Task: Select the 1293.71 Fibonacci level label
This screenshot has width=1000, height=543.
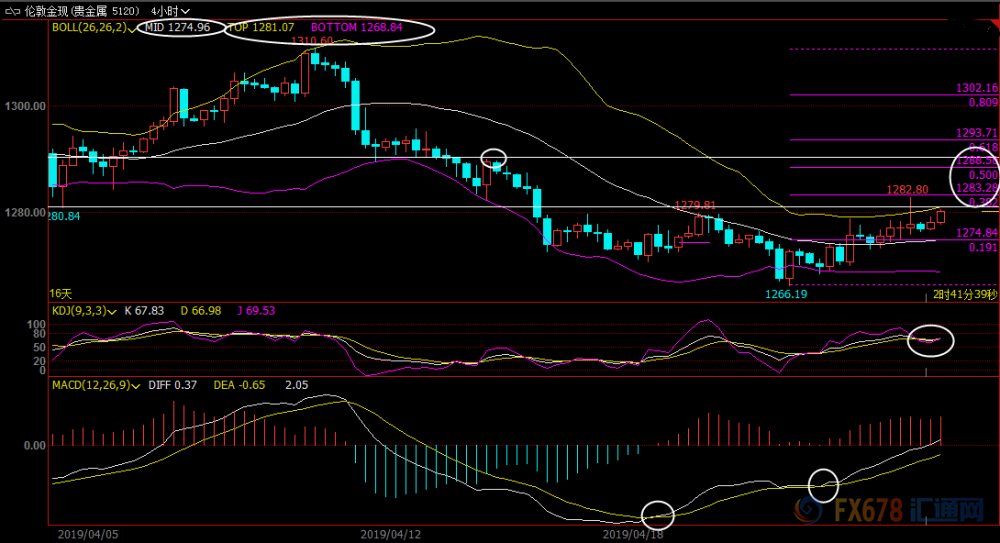Action: pos(976,133)
